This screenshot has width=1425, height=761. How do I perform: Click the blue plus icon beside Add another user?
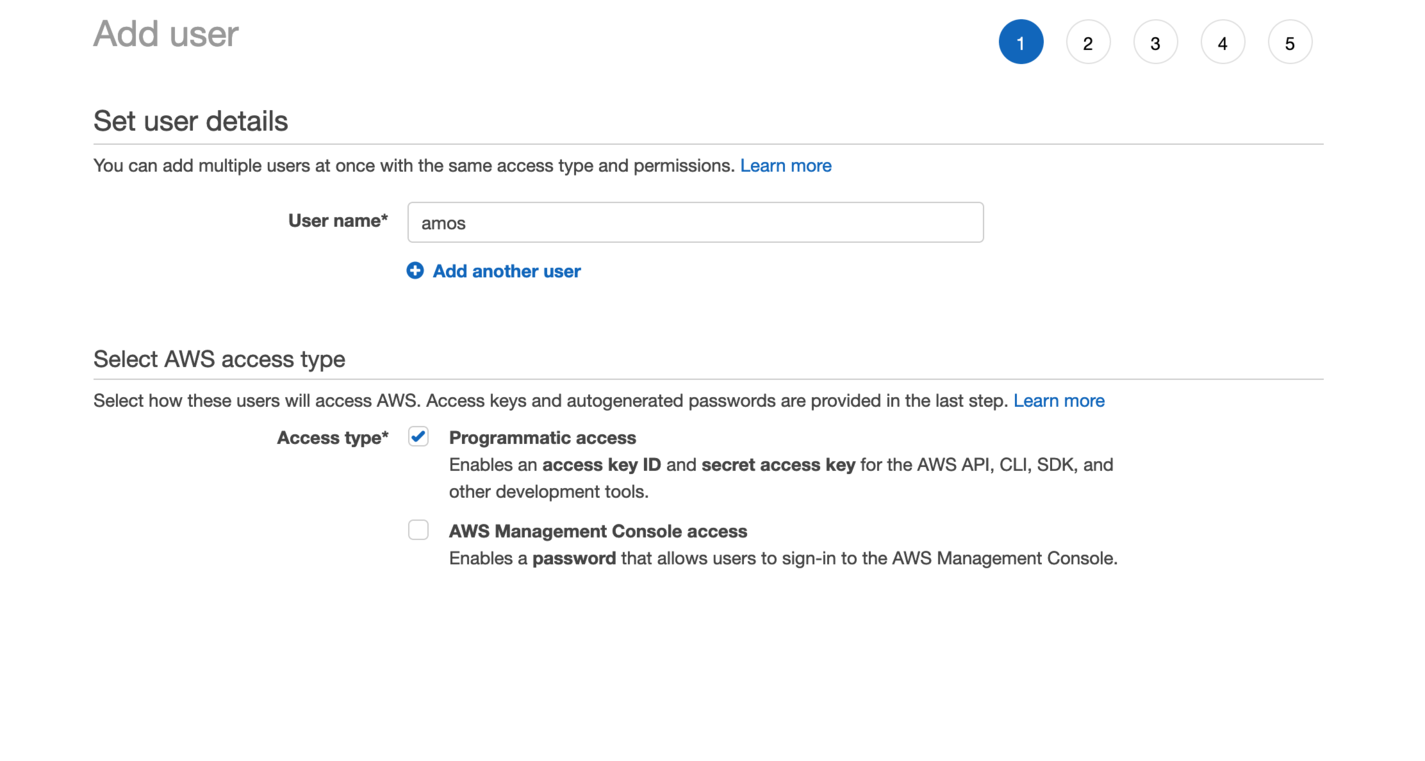[415, 270]
